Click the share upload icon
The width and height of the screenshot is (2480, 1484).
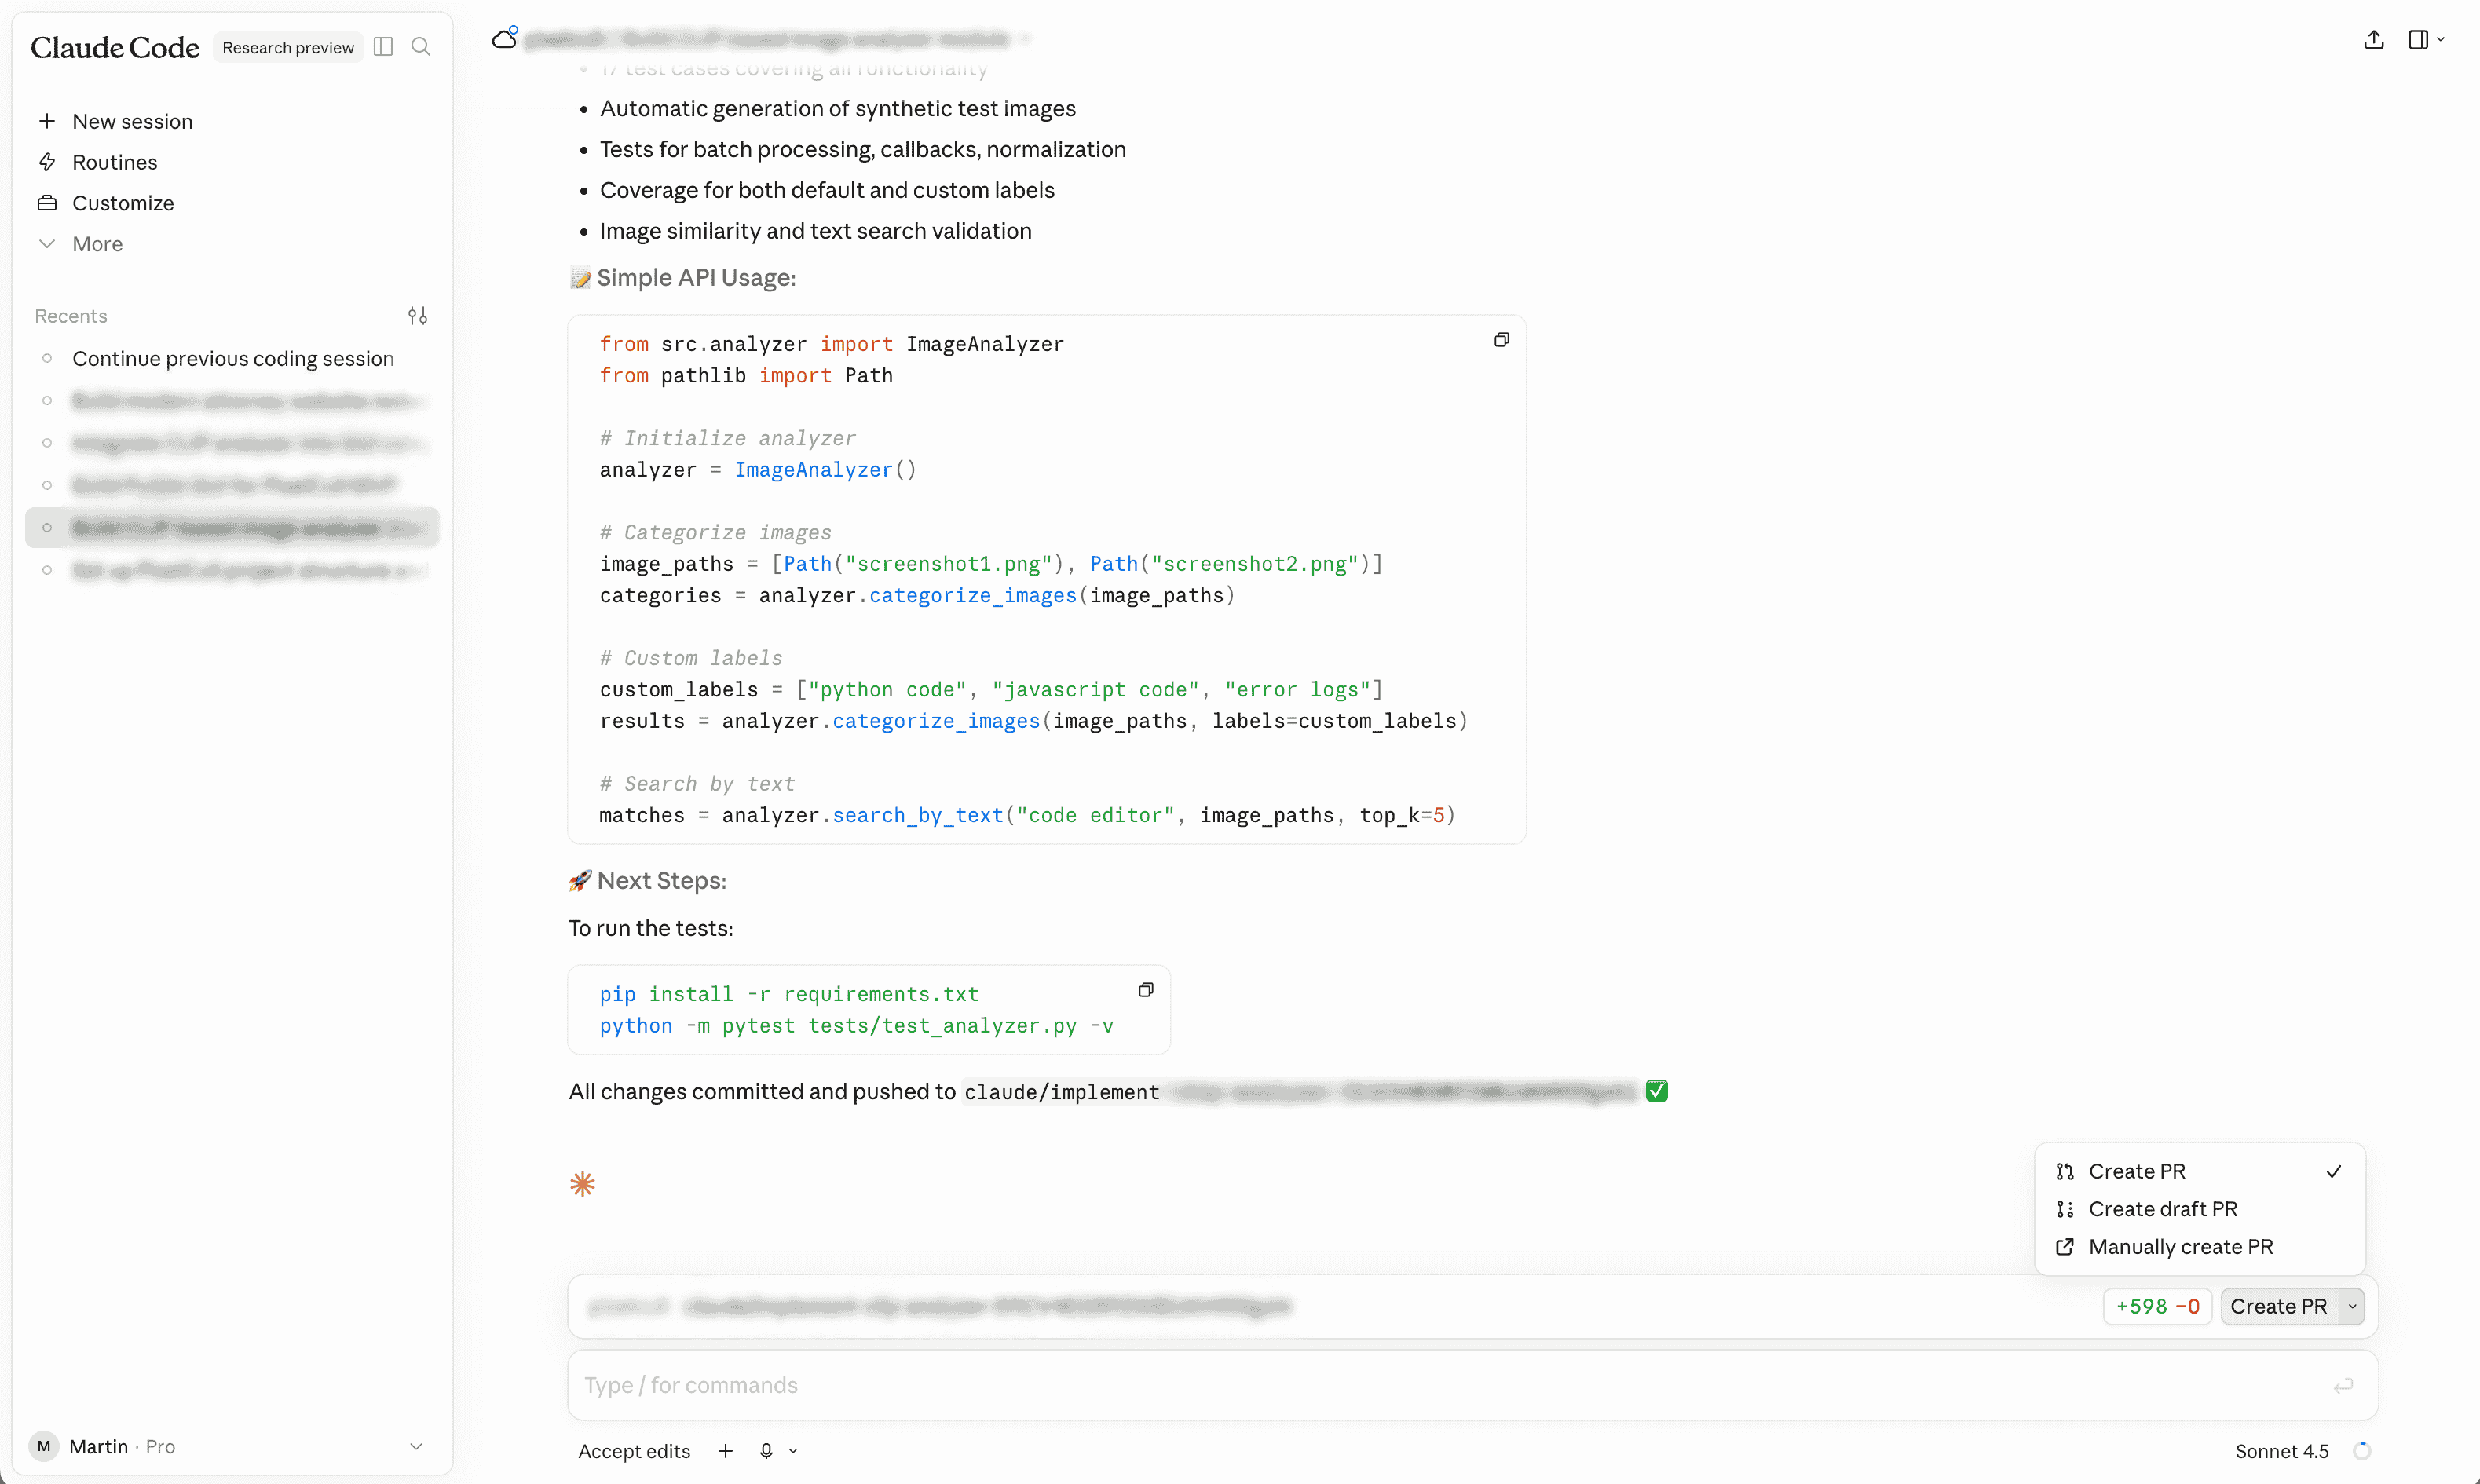(x=2374, y=40)
